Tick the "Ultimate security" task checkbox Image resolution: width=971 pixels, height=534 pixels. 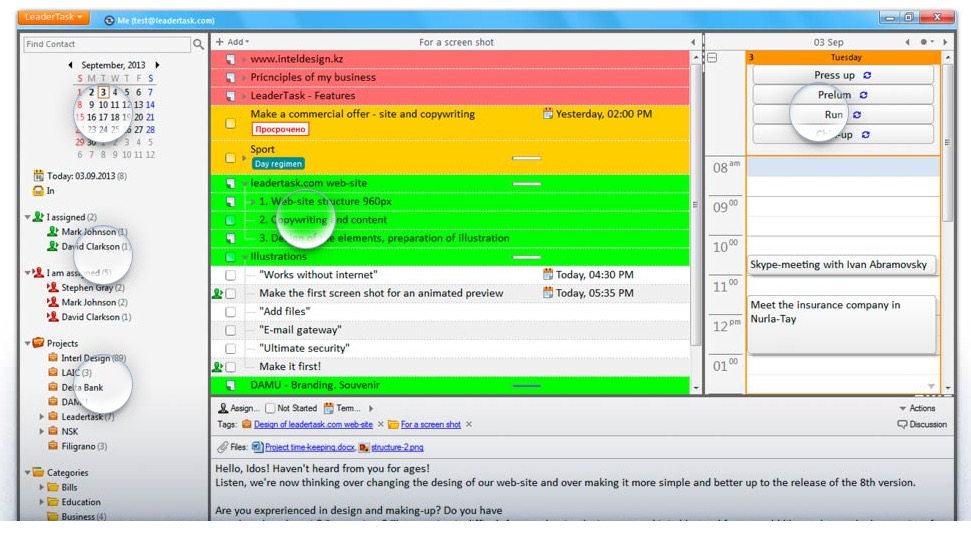(230, 348)
